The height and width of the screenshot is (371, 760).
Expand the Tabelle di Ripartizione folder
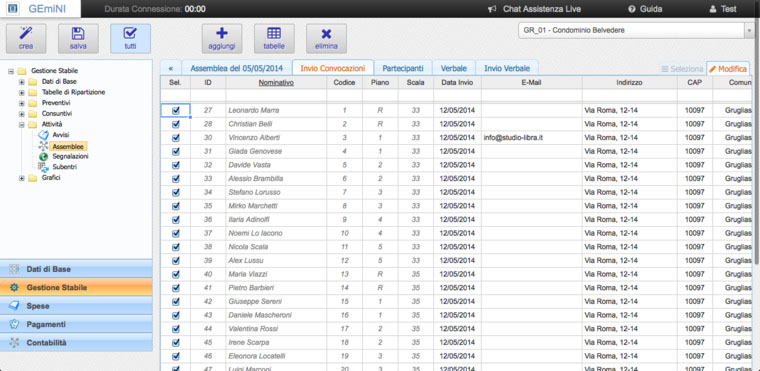click(21, 92)
